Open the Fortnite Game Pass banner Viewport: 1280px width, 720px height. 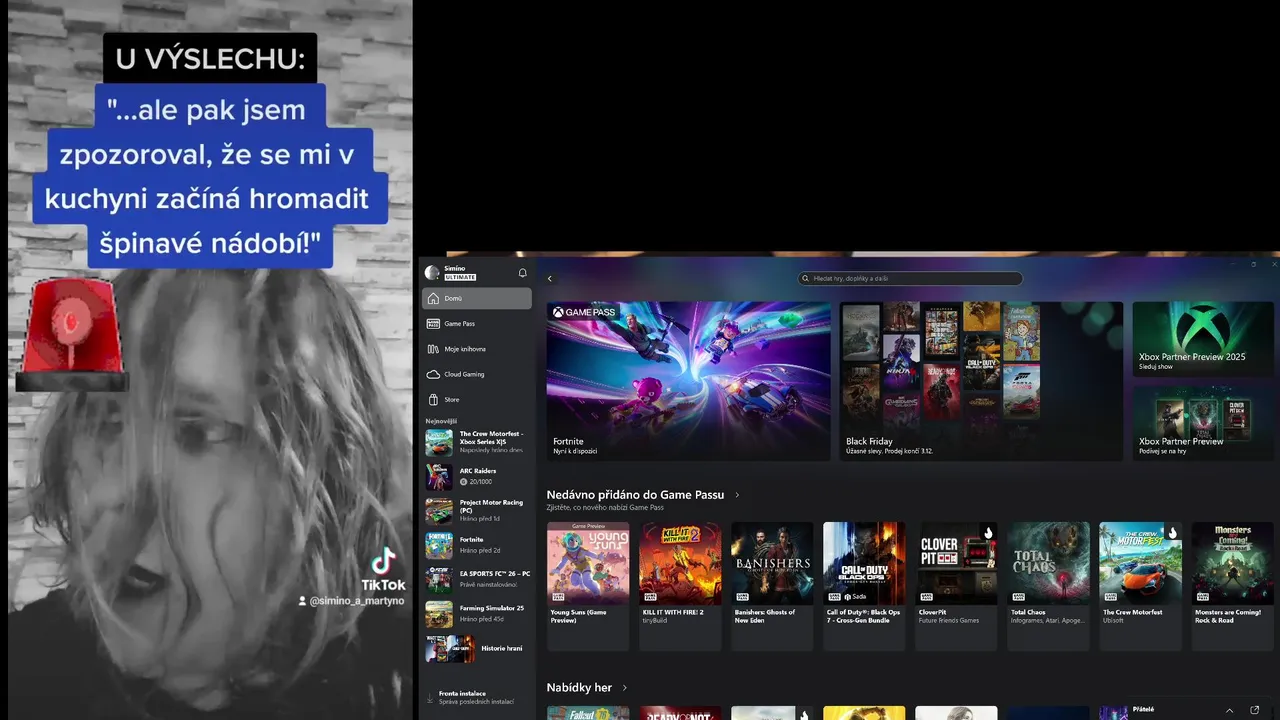(689, 381)
